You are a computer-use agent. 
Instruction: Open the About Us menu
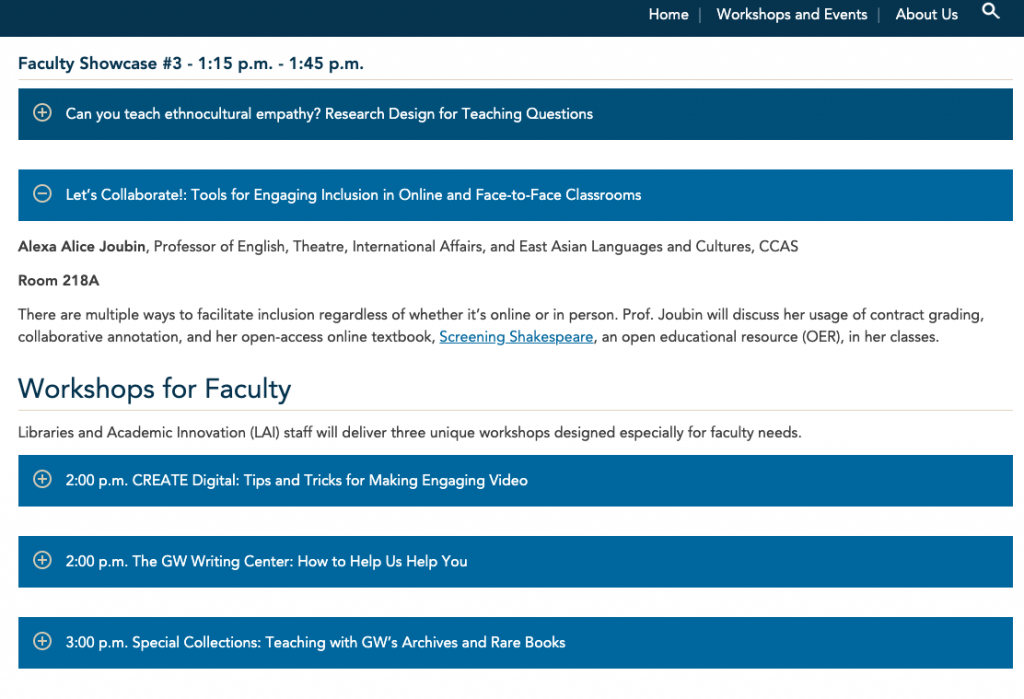click(926, 14)
